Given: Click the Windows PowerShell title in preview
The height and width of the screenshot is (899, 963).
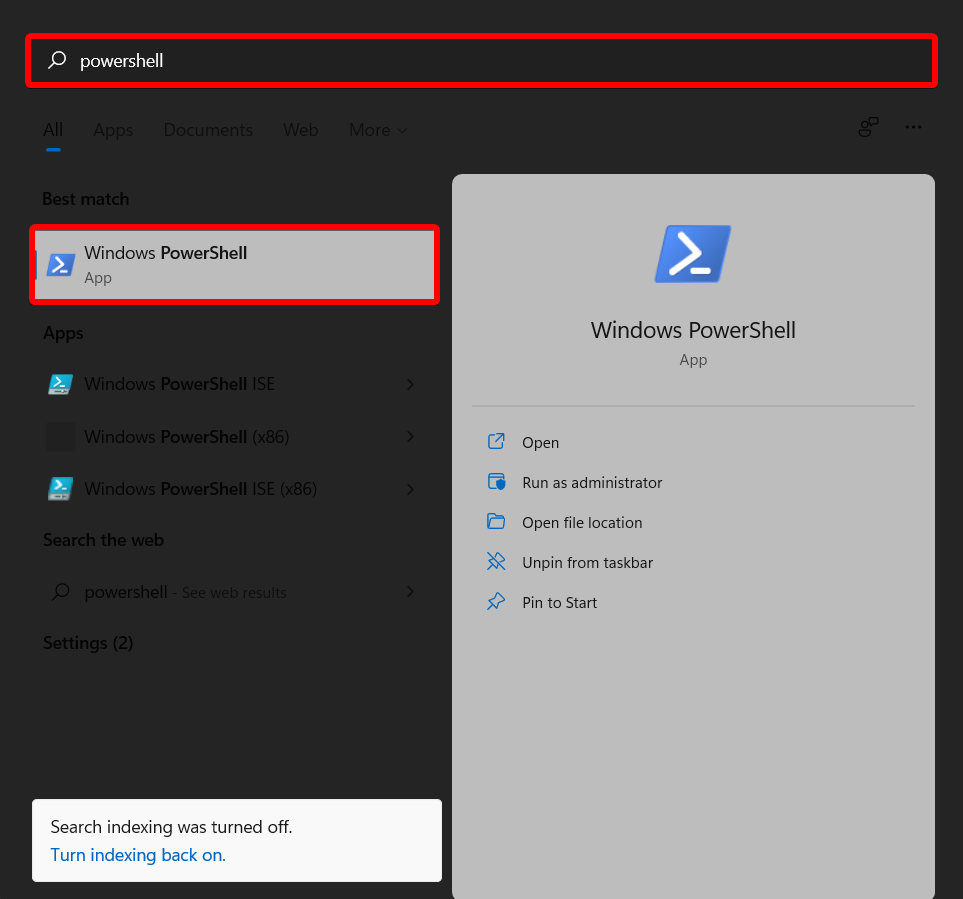Looking at the screenshot, I should click(693, 330).
